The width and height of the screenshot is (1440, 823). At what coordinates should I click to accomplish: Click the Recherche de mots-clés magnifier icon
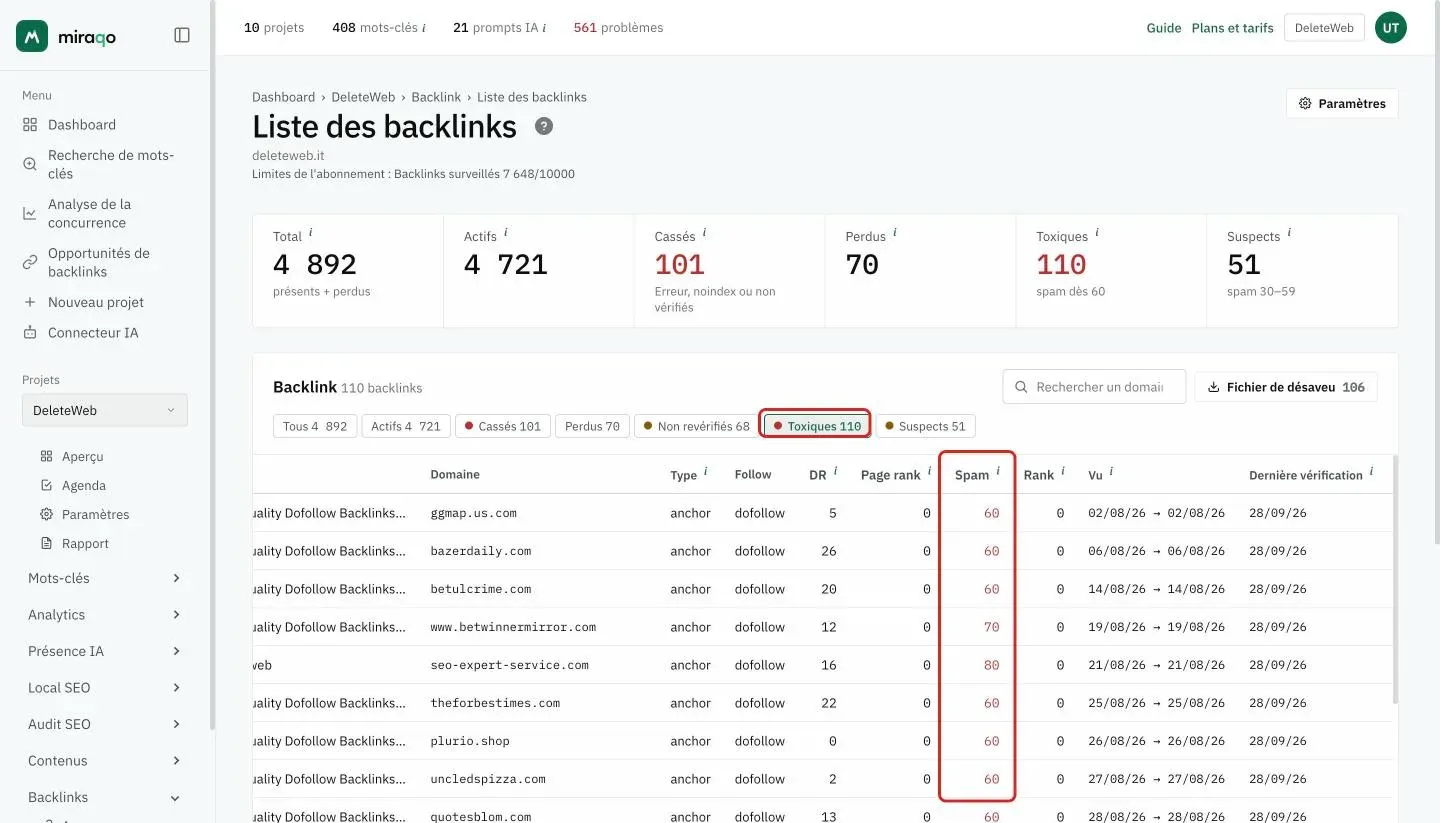click(30, 164)
